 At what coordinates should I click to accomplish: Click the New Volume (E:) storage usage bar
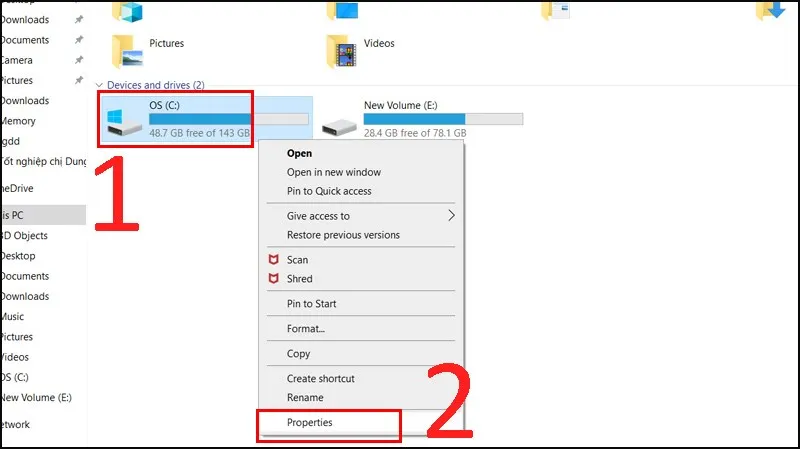point(443,119)
